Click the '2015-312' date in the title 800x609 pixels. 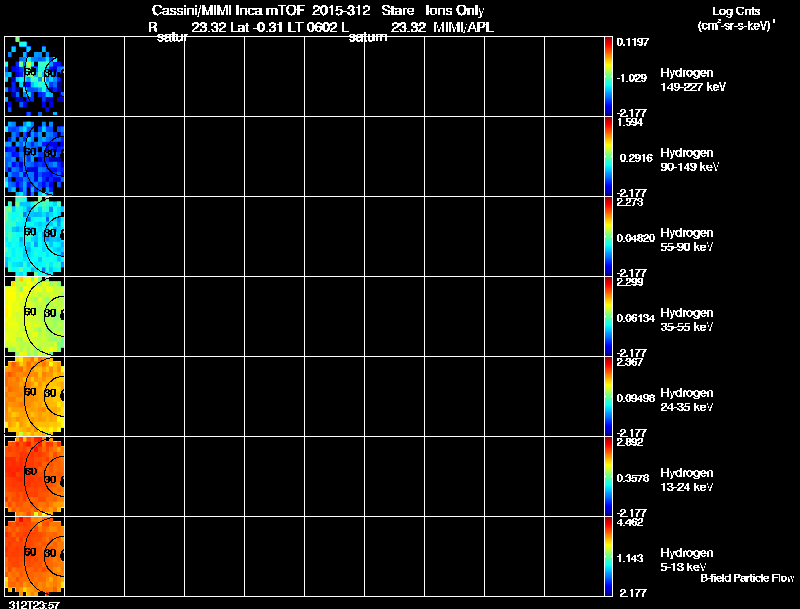pyautogui.click(x=341, y=11)
